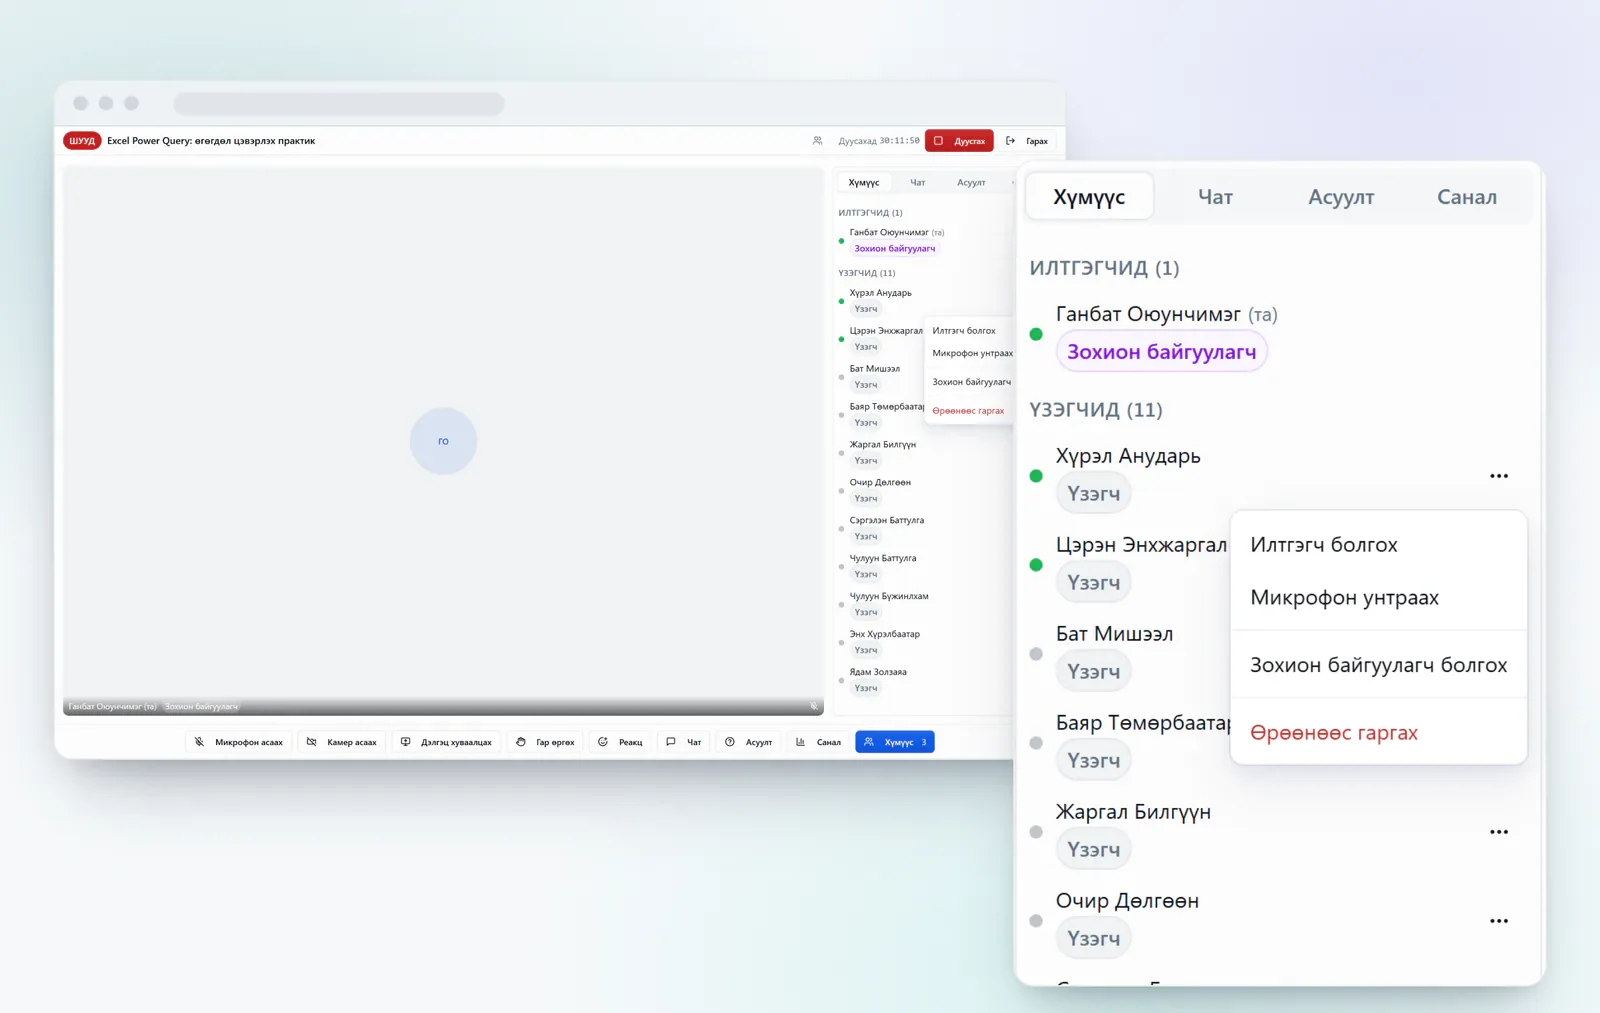
Task: Click the round avatar in video area
Action: click(443, 441)
